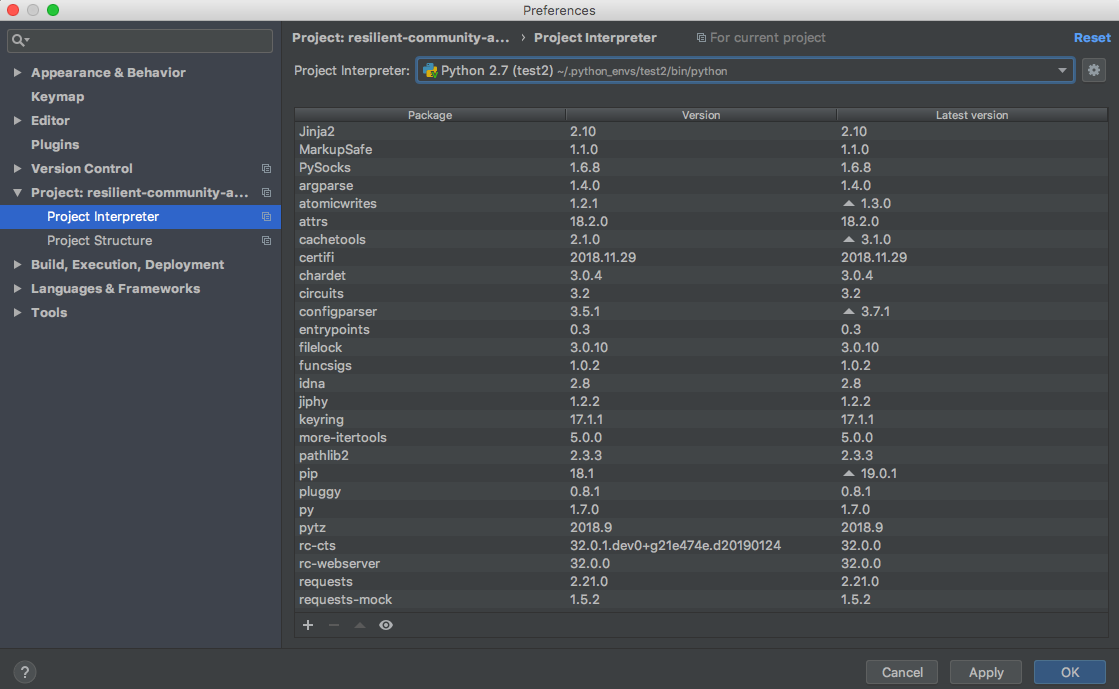Expand Appearance & Behavior section
Viewport: 1119px width, 689px height.
[x=17, y=72]
